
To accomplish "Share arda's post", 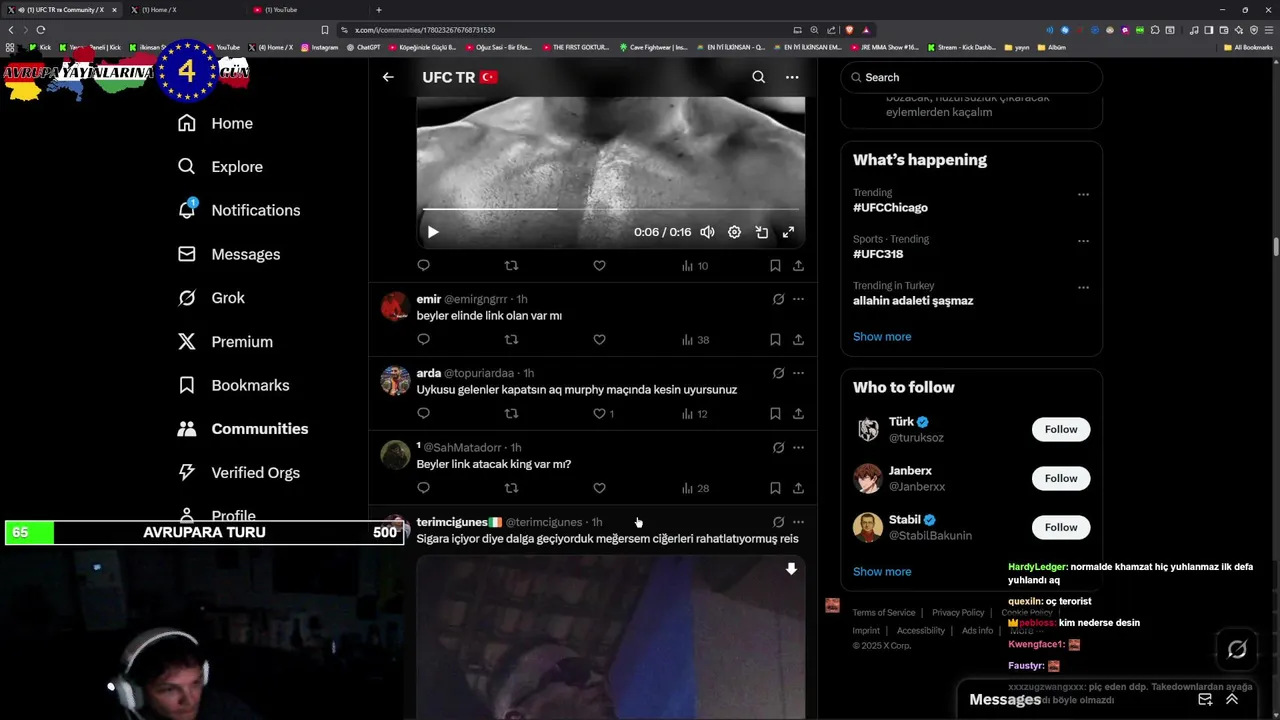I will pyautogui.click(x=798, y=414).
